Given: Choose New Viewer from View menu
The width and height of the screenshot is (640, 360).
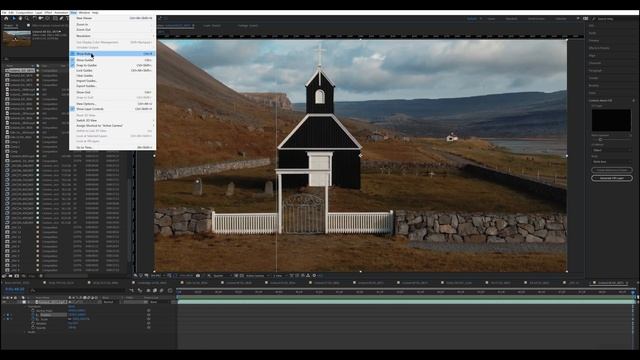Looking at the screenshot, I should click(x=112, y=18).
